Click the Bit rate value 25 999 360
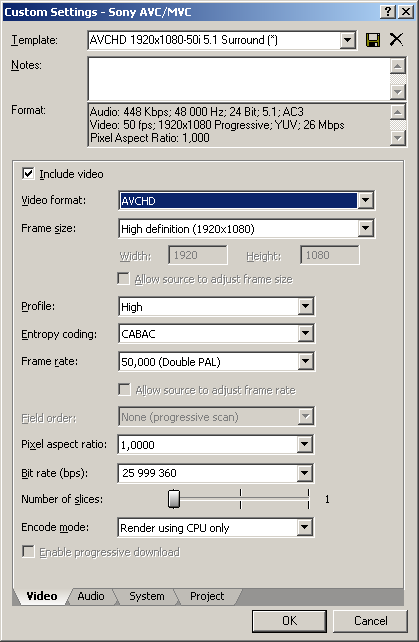Image resolution: width=419 pixels, height=642 pixels. point(149,473)
